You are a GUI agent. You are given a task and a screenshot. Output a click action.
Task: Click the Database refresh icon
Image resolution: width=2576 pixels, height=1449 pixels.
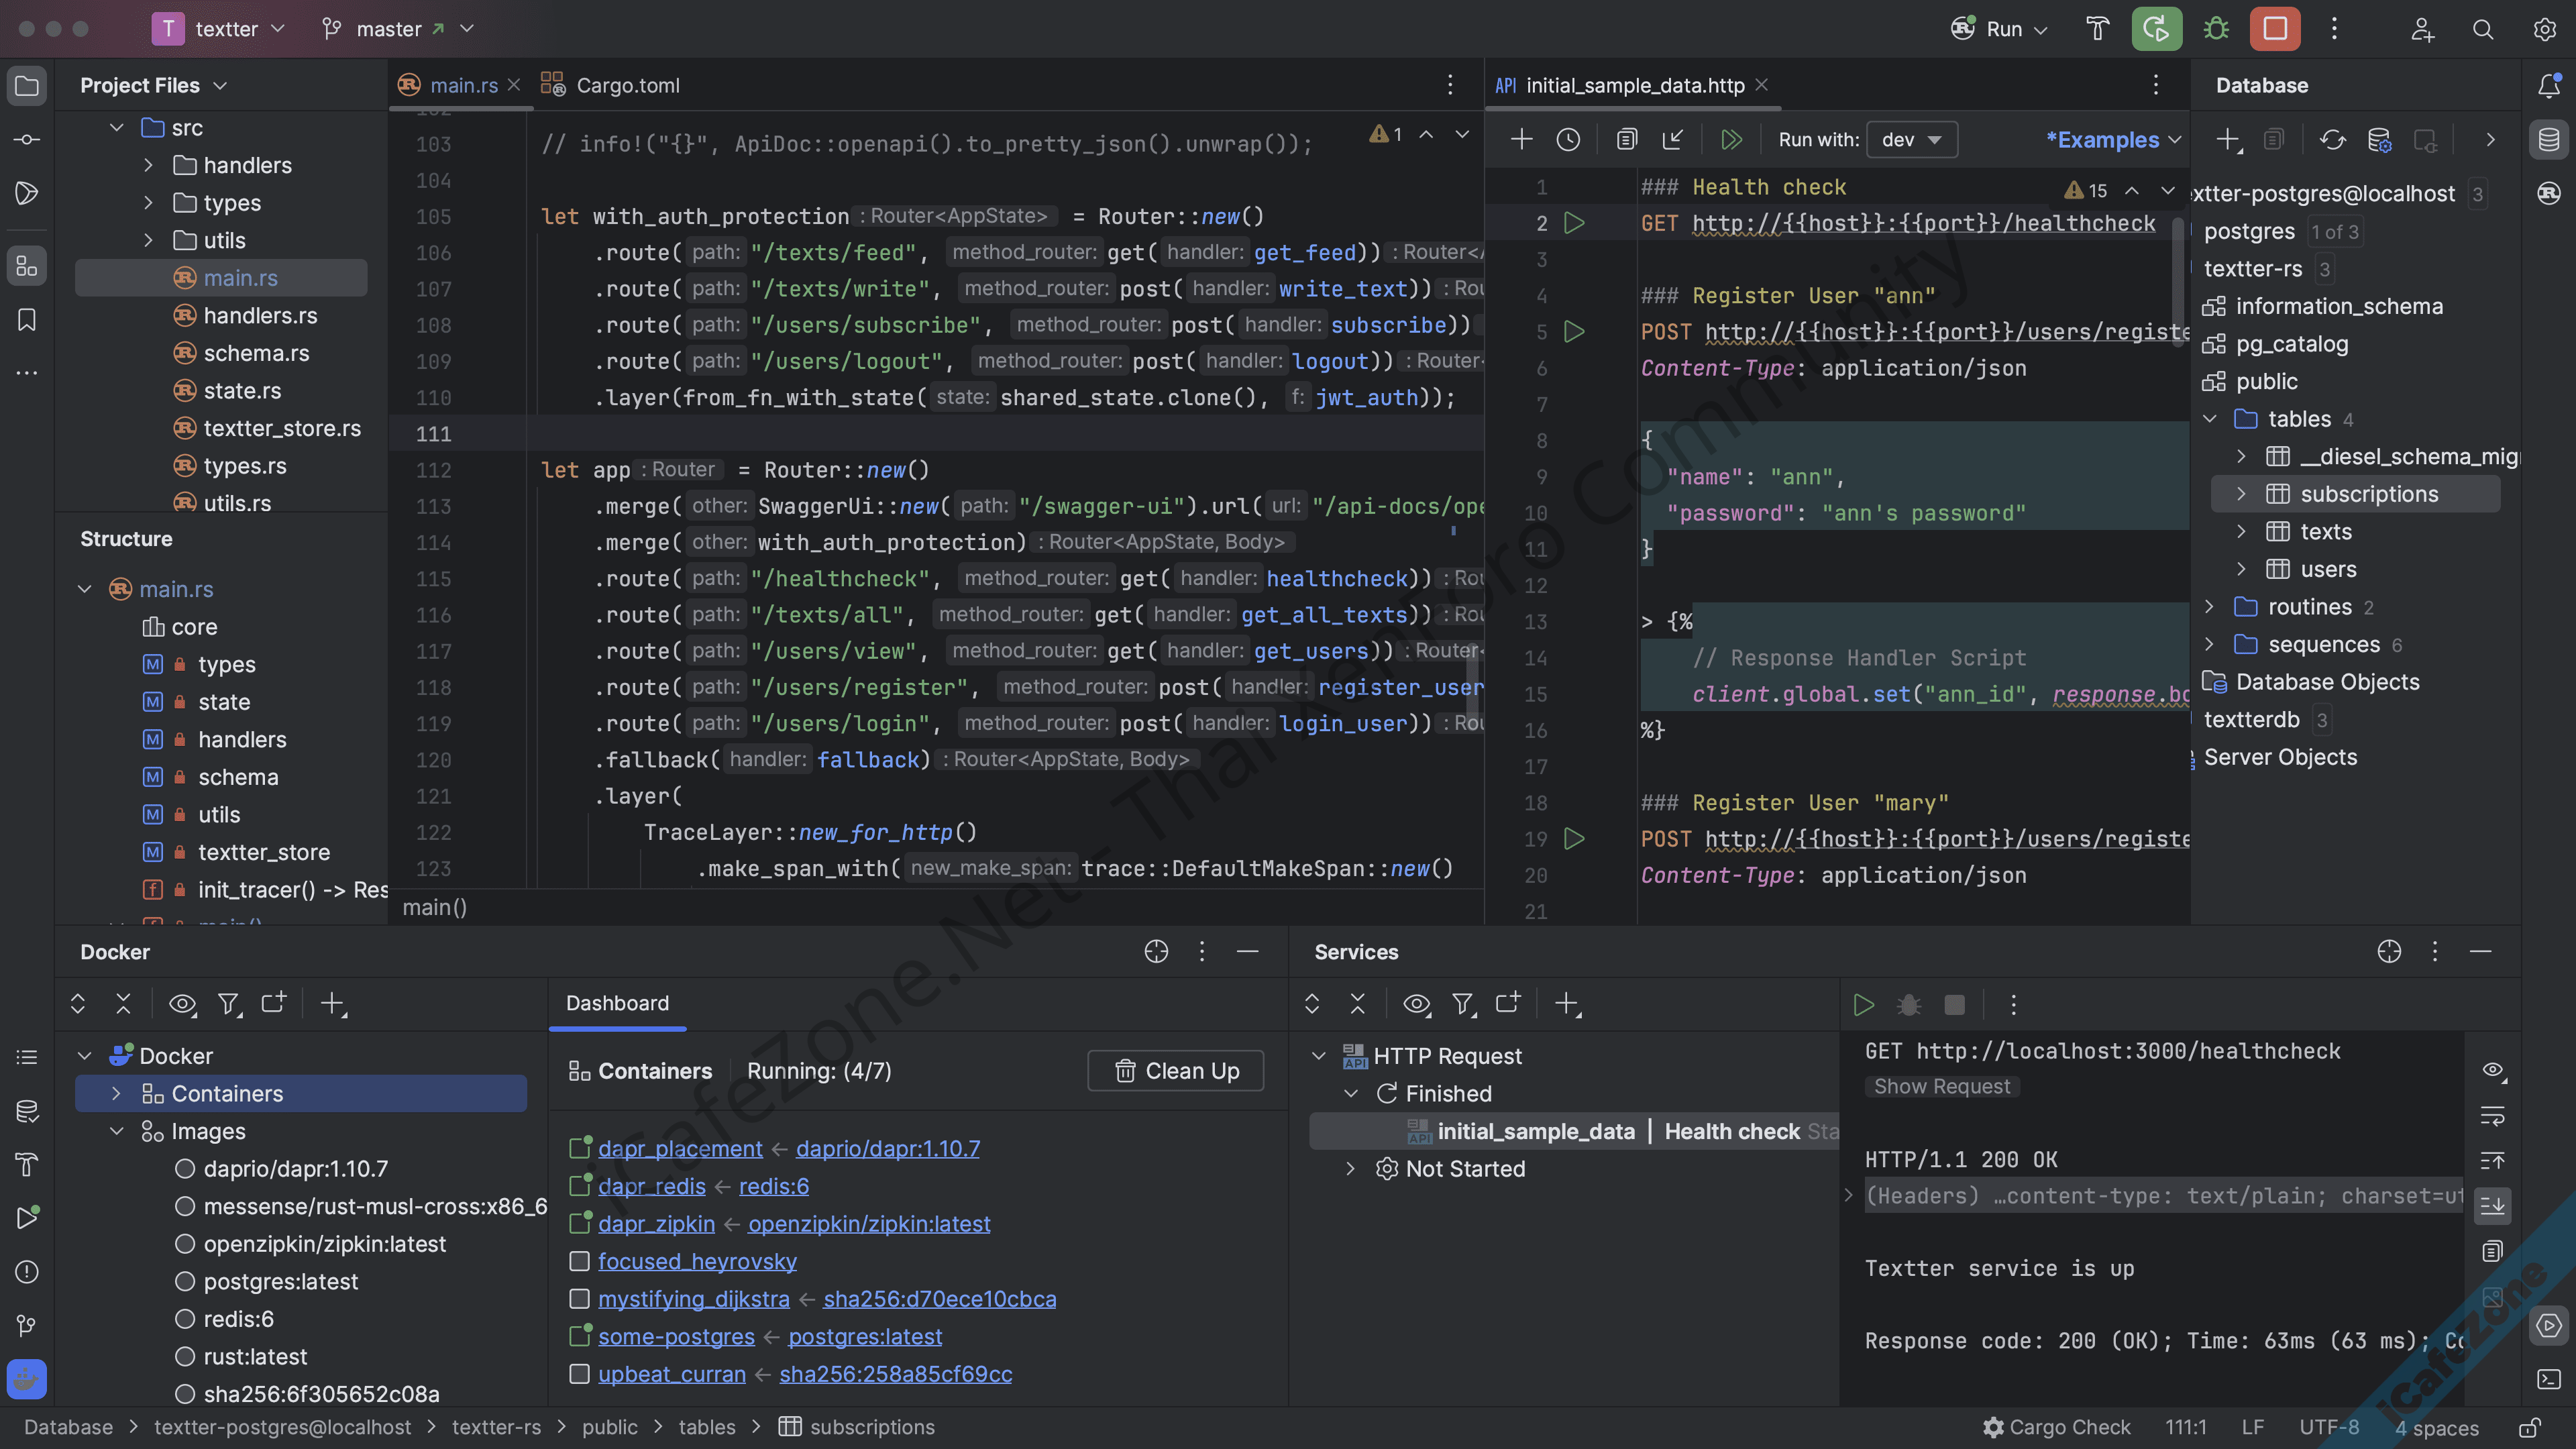click(x=2332, y=140)
